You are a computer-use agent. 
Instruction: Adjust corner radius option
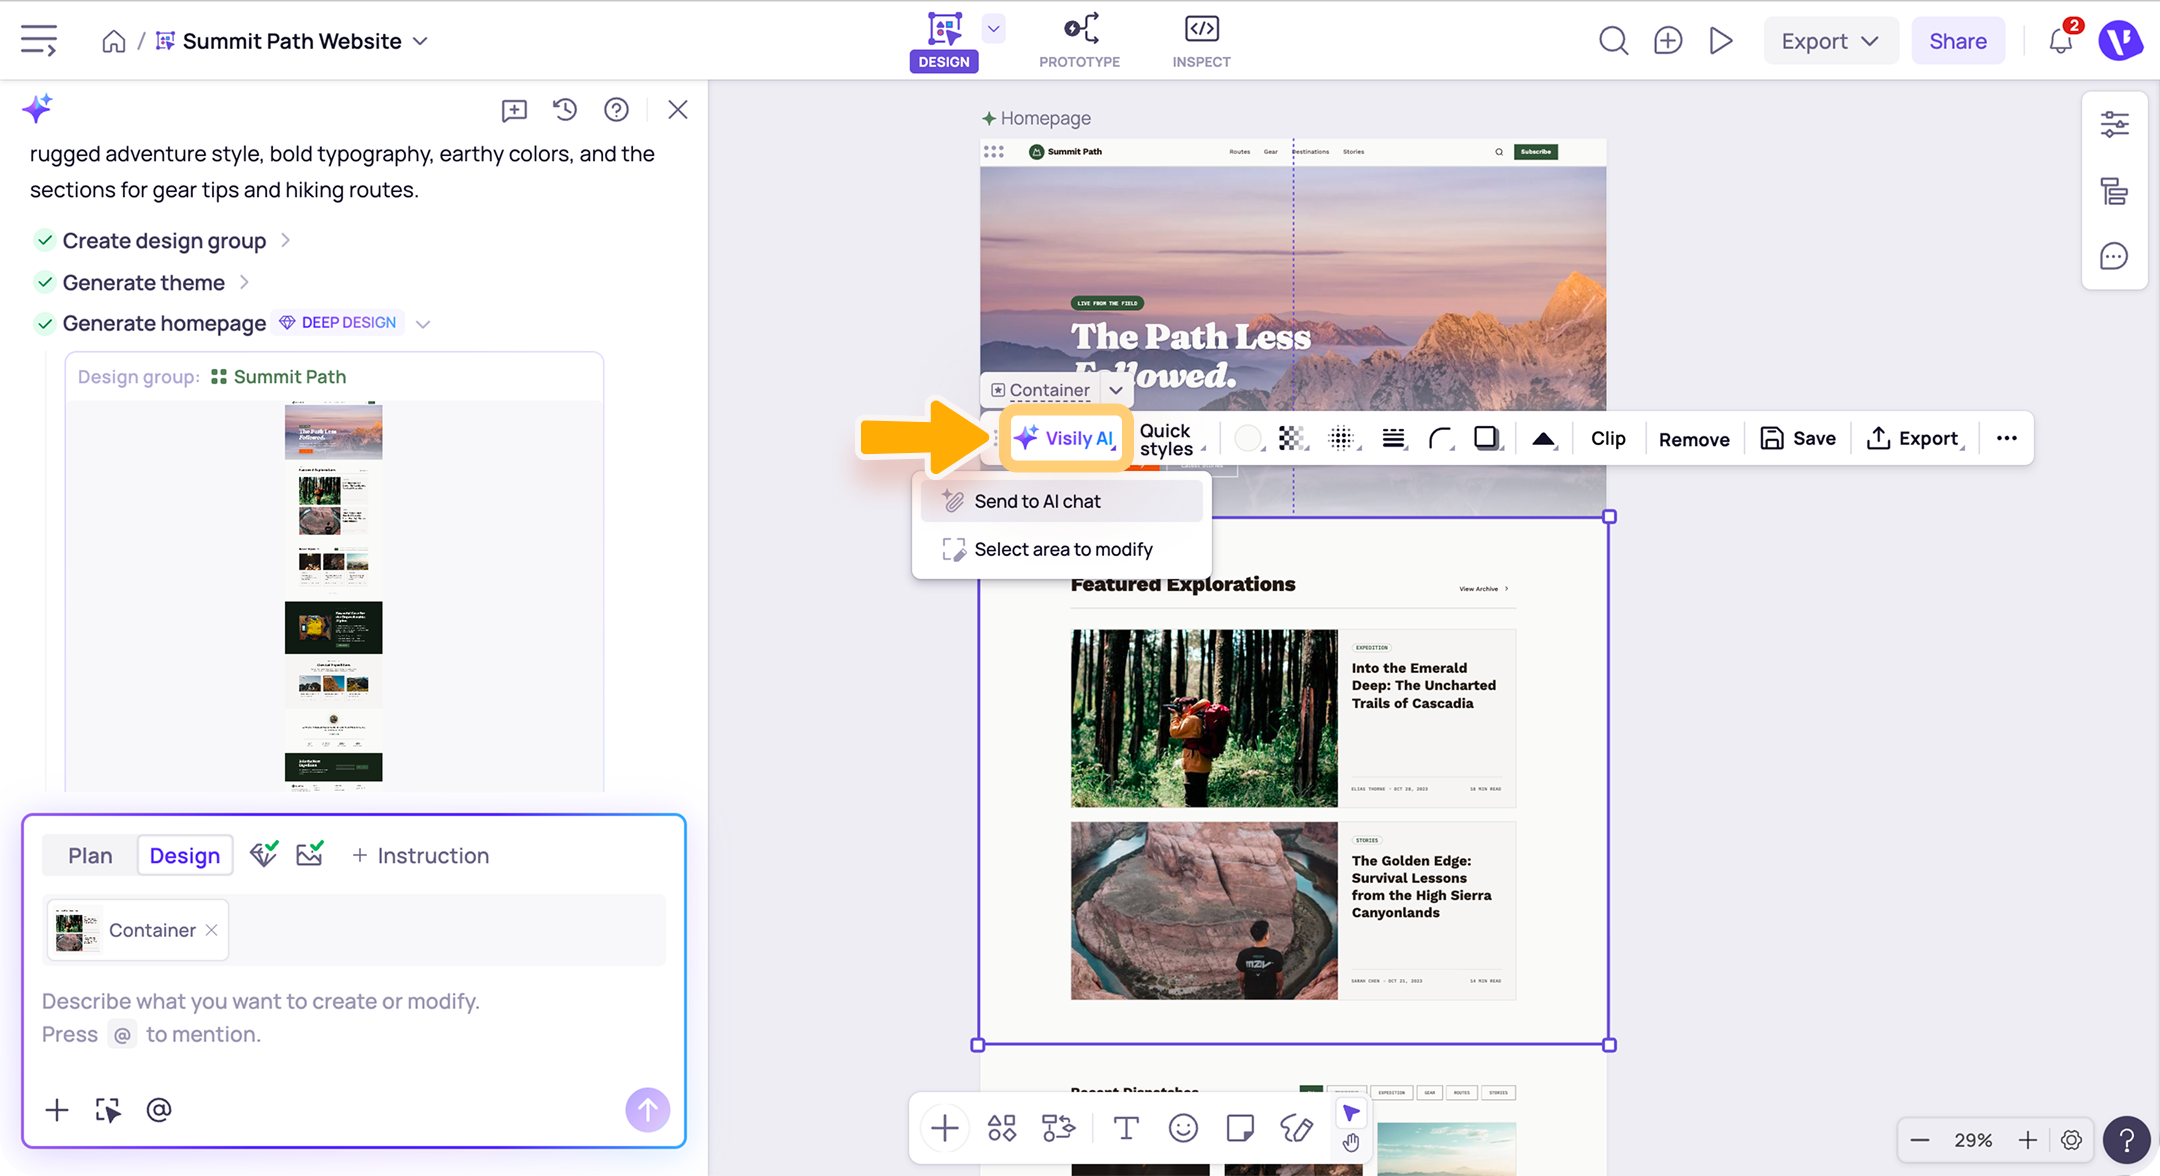(1441, 438)
